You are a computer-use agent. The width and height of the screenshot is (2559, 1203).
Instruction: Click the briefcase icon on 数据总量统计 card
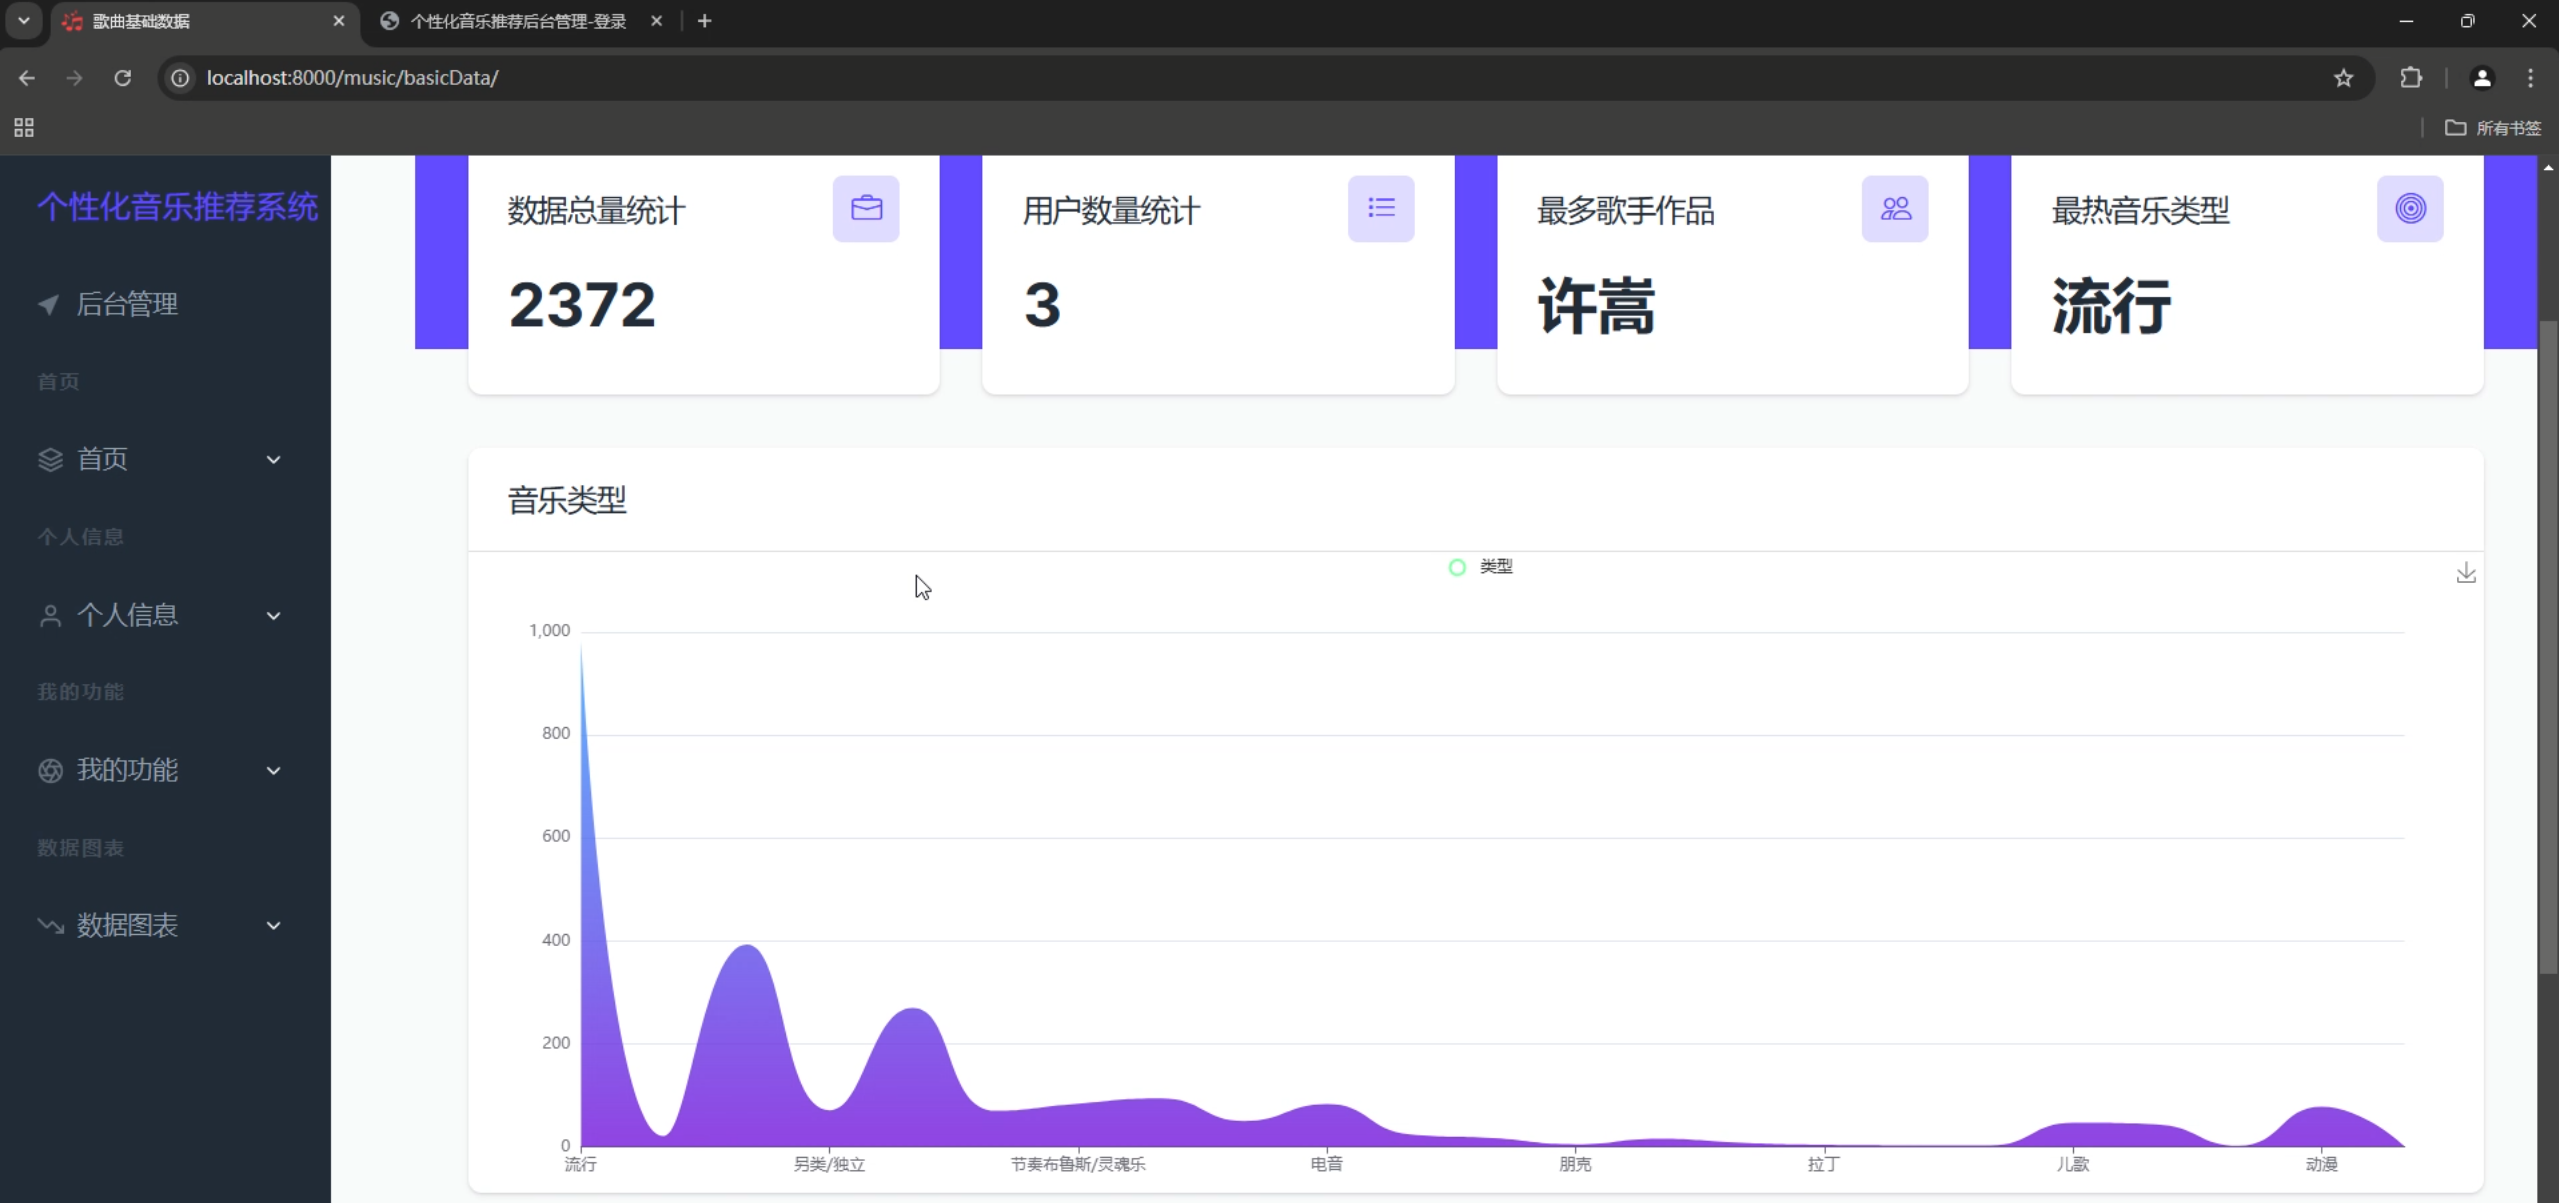click(866, 208)
